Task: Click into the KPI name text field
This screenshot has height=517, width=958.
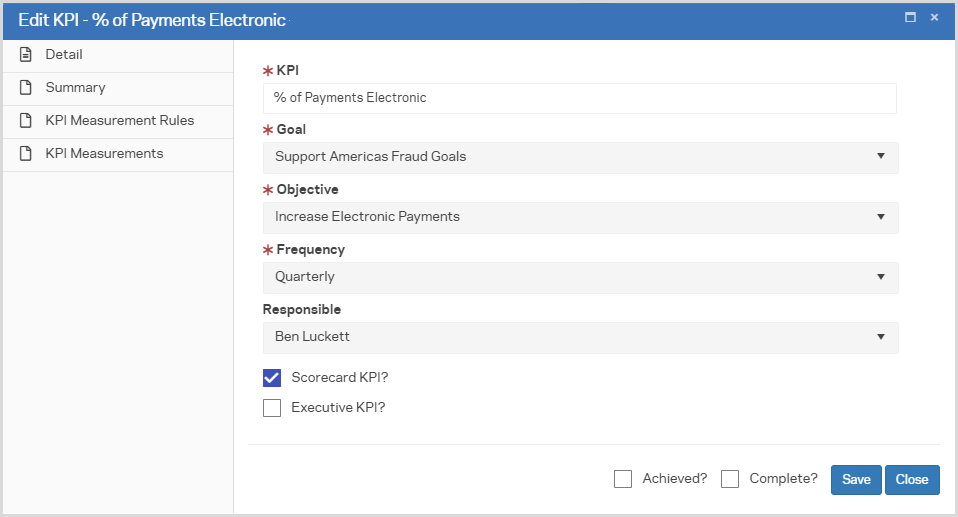Action: pyautogui.click(x=580, y=98)
